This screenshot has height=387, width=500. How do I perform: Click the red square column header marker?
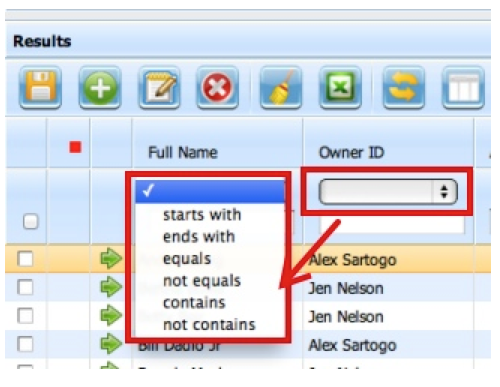tap(75, 147)
